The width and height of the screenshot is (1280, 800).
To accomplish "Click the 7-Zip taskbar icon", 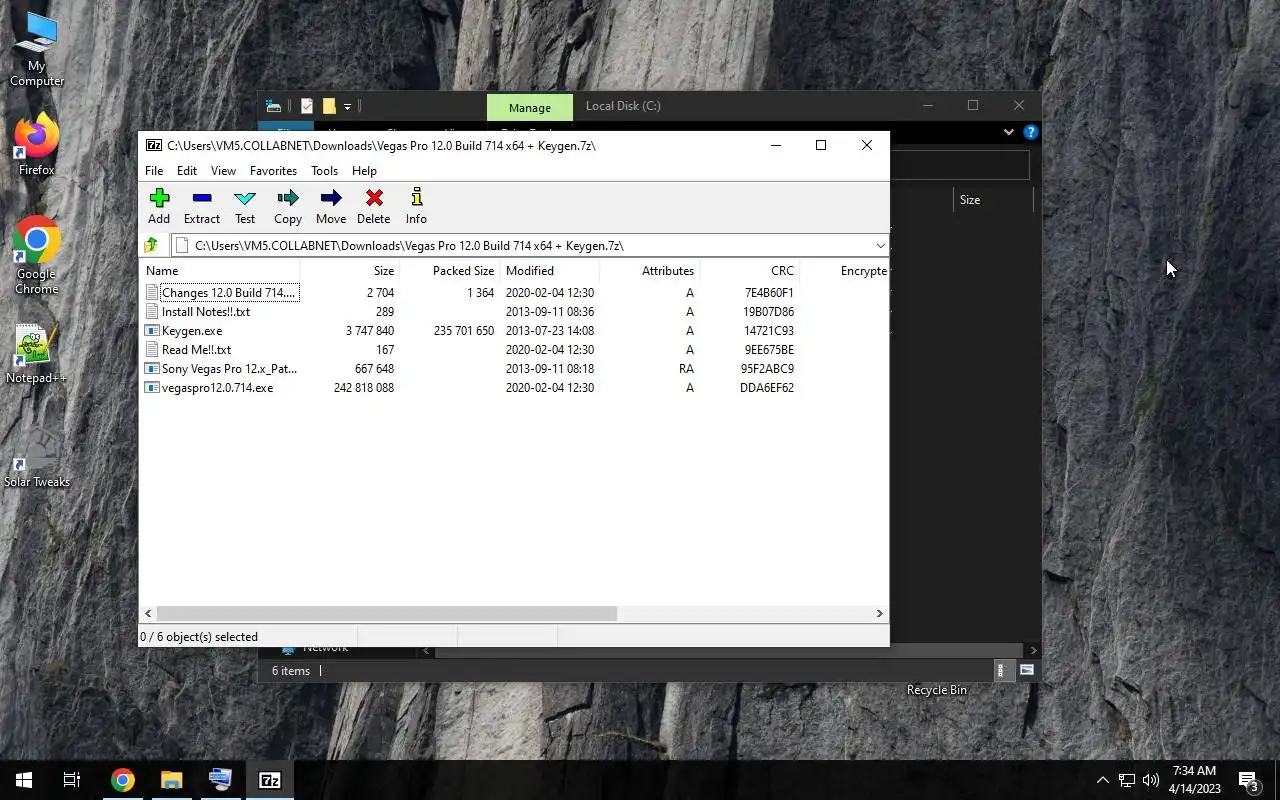I will click(x=270, y=780).
